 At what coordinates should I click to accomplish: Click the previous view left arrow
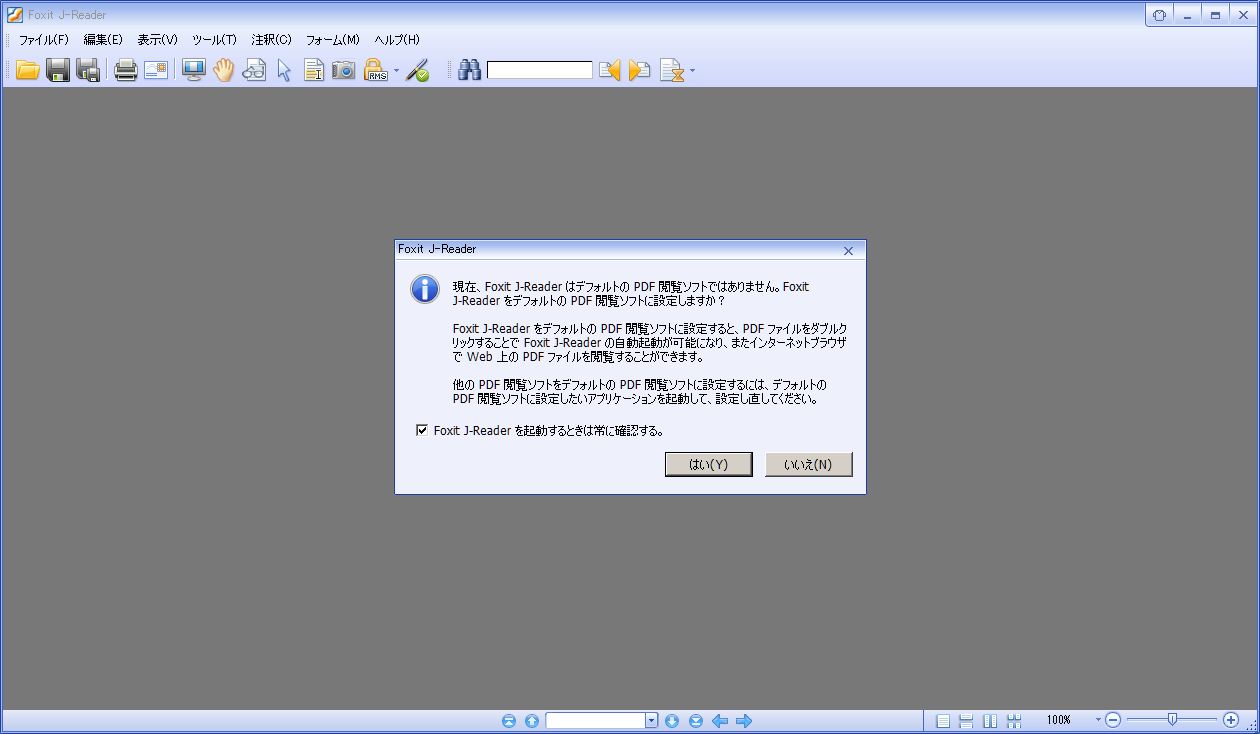(720, 720)
